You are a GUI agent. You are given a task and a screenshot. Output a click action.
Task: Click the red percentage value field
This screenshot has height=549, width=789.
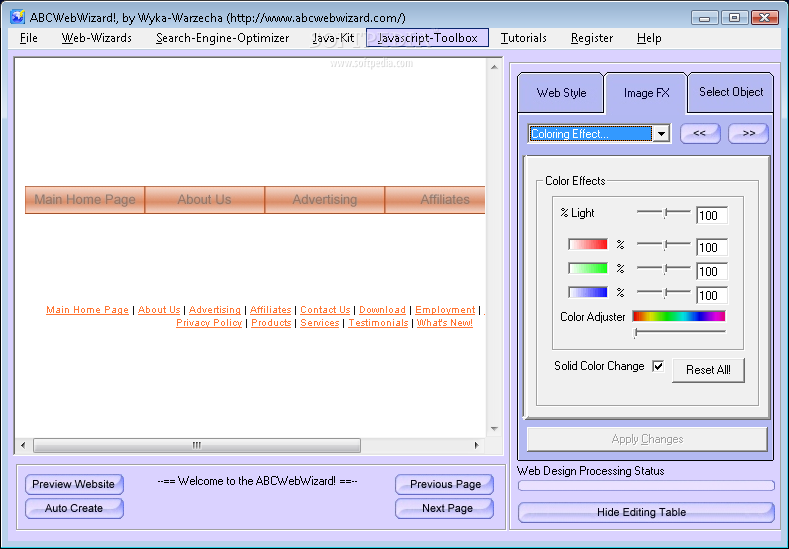pos(712,247)
